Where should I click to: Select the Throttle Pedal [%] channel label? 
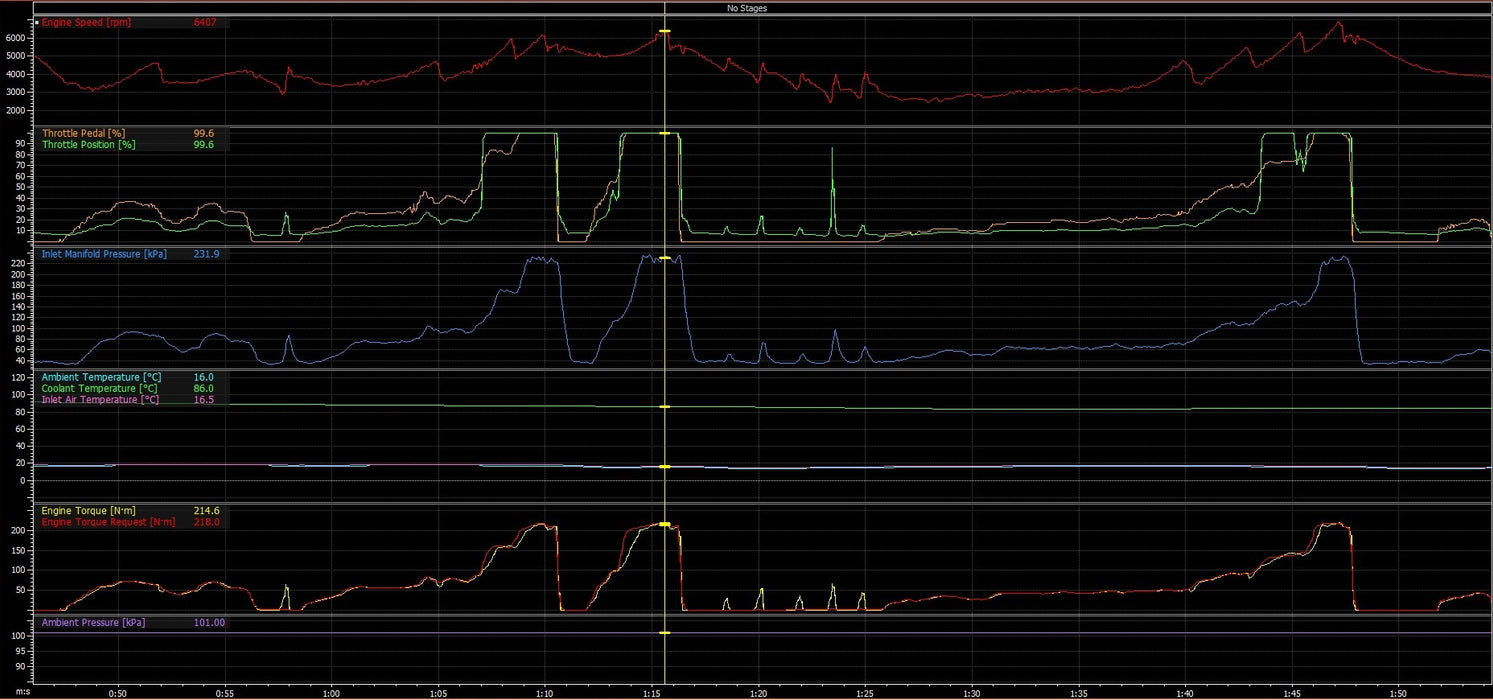tap(84, 133)
